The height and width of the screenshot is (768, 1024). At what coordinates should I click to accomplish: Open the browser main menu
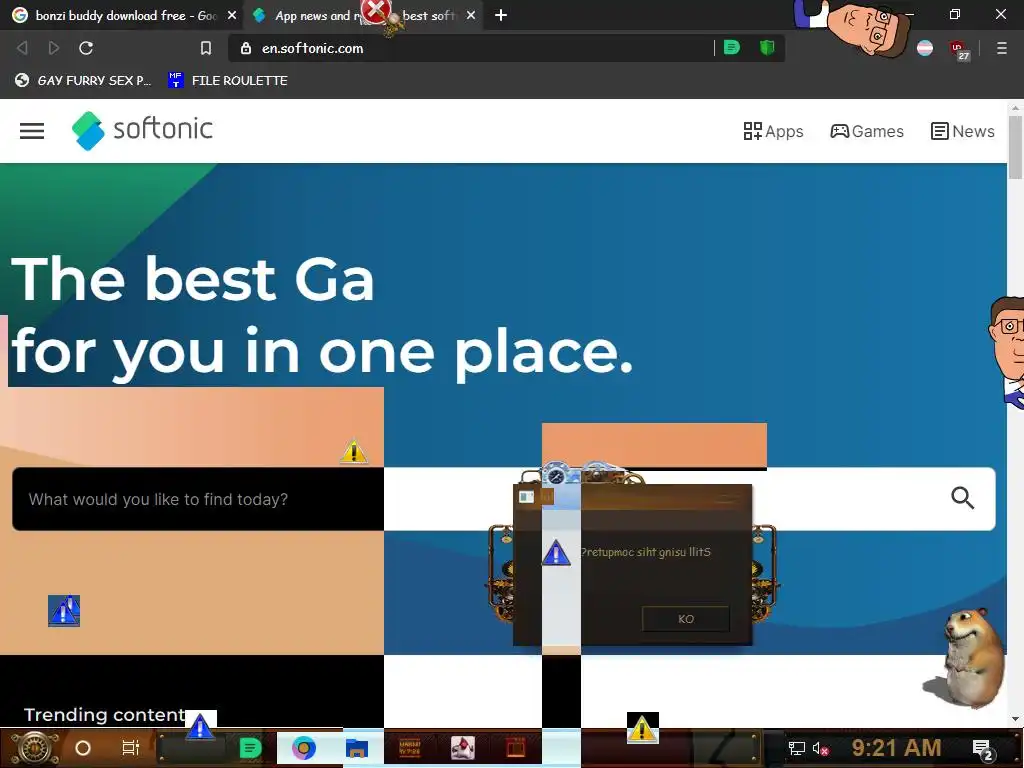coord(1001,48)
